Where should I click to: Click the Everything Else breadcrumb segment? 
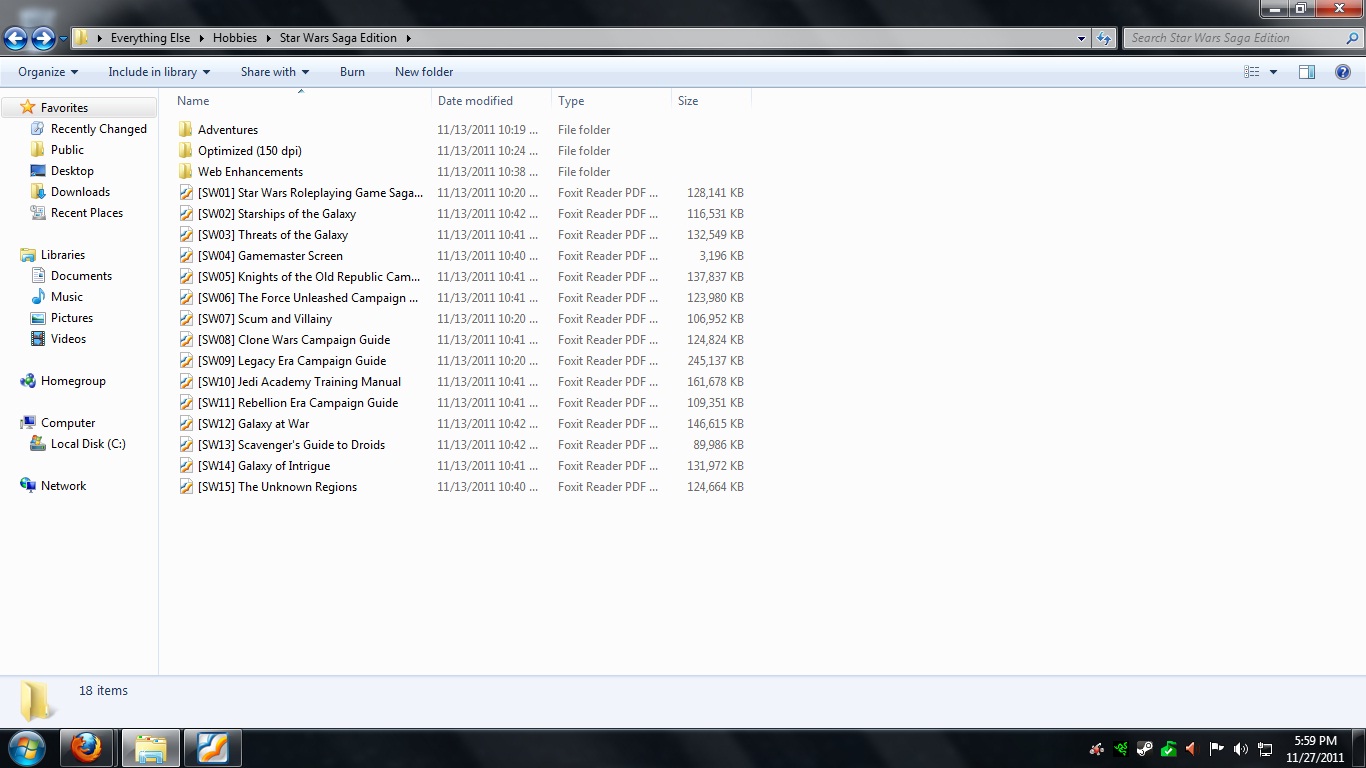point(150,38)
